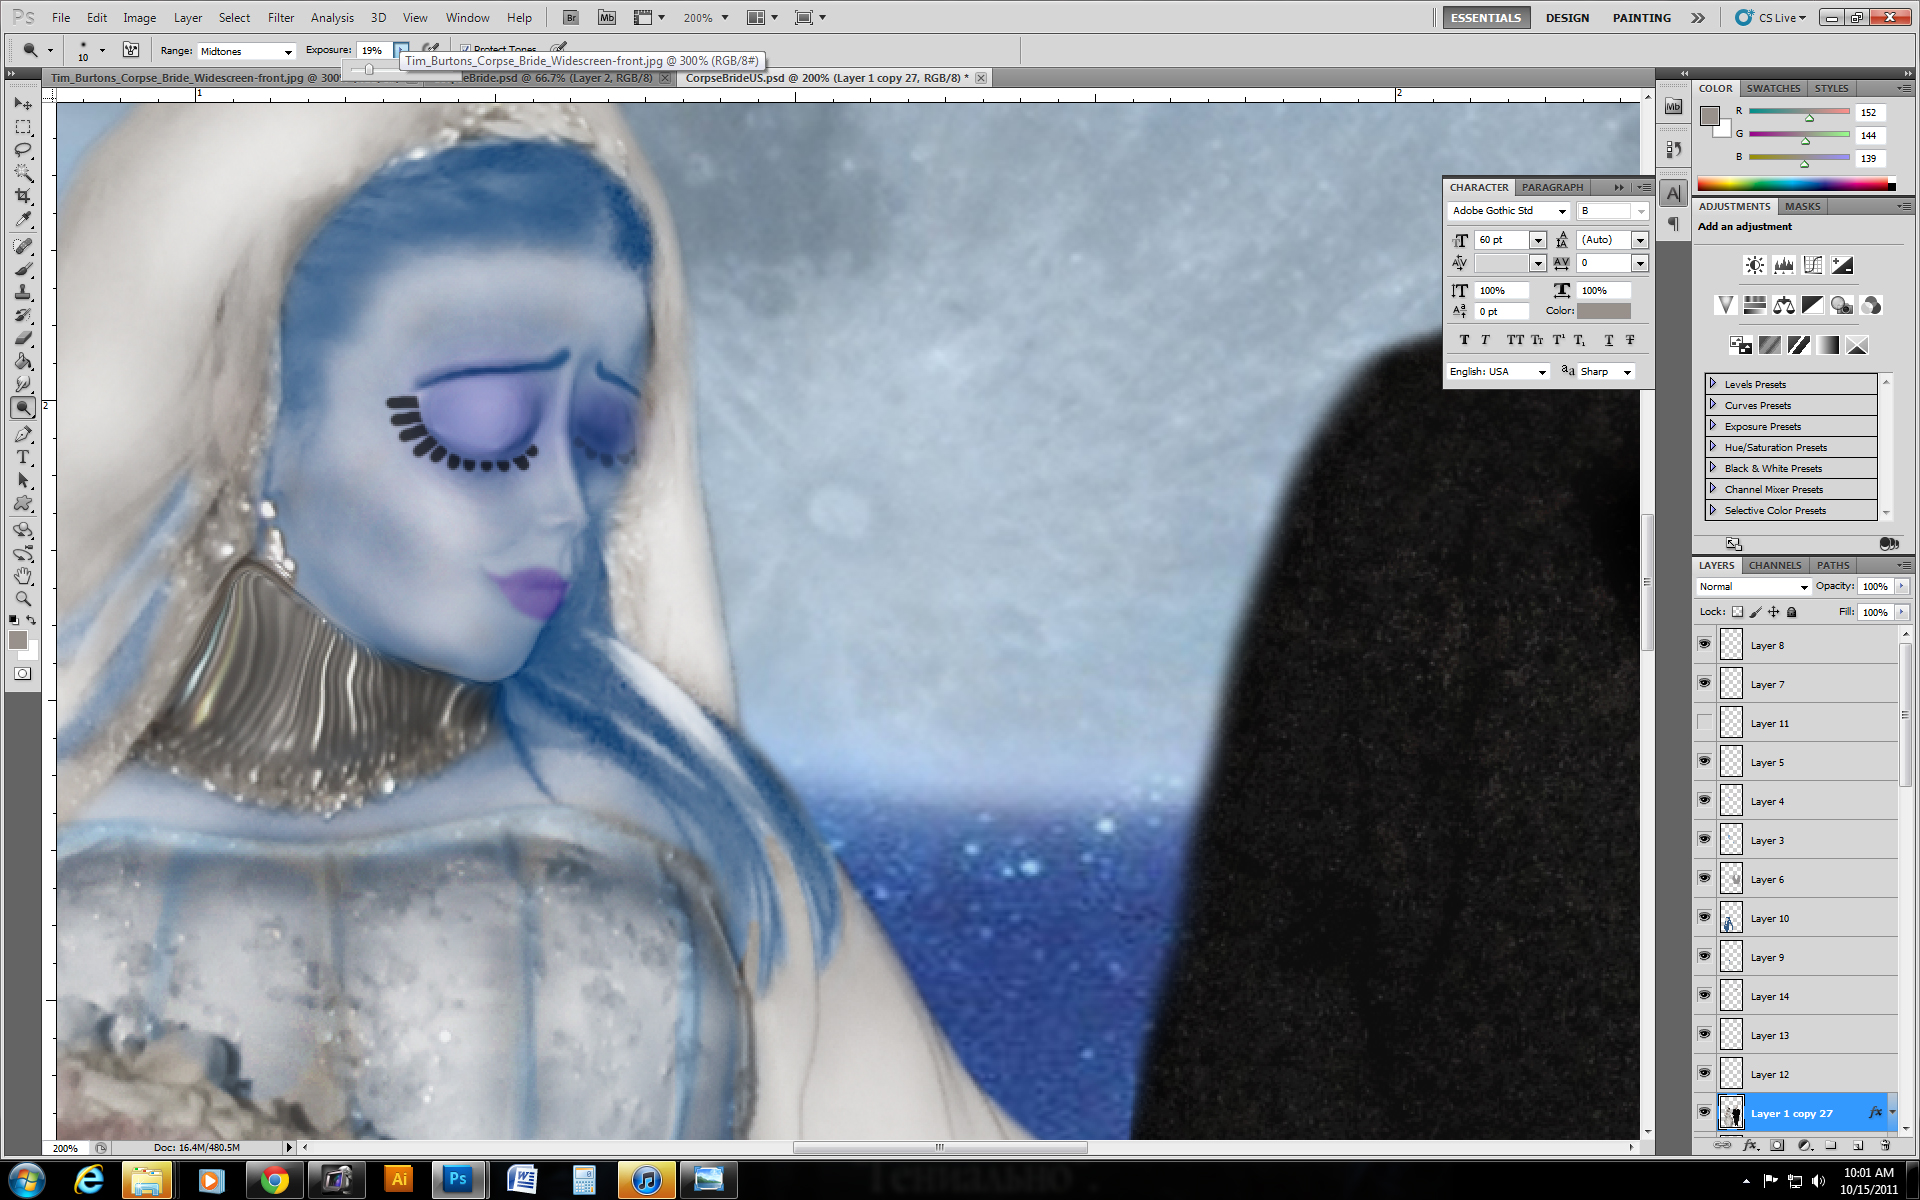Switch to the Design workspace

click(1567, 18)
